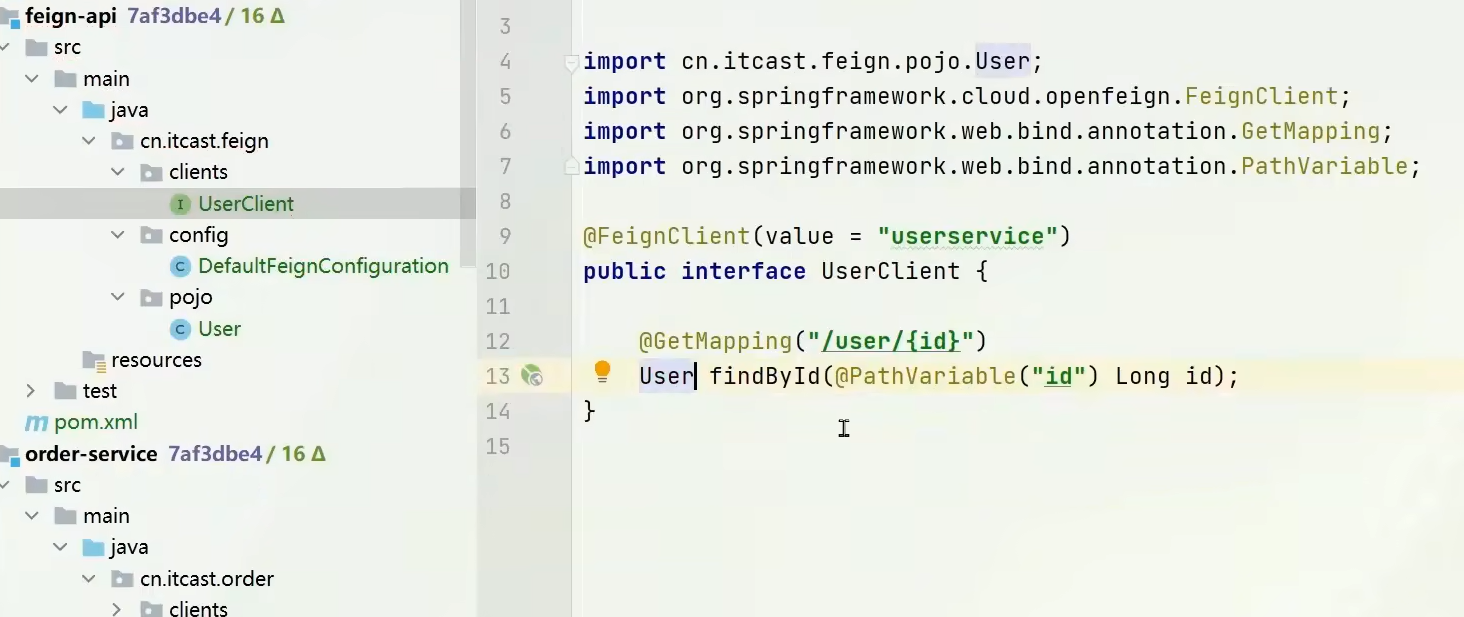Click the feign-api module icon
Viewport: 1464px width, 617px height.
coord(10,16)
